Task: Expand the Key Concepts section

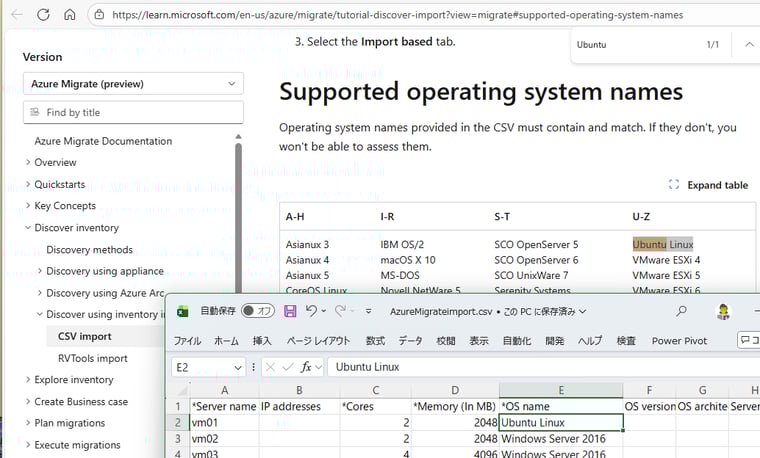Action: point(28,205)
